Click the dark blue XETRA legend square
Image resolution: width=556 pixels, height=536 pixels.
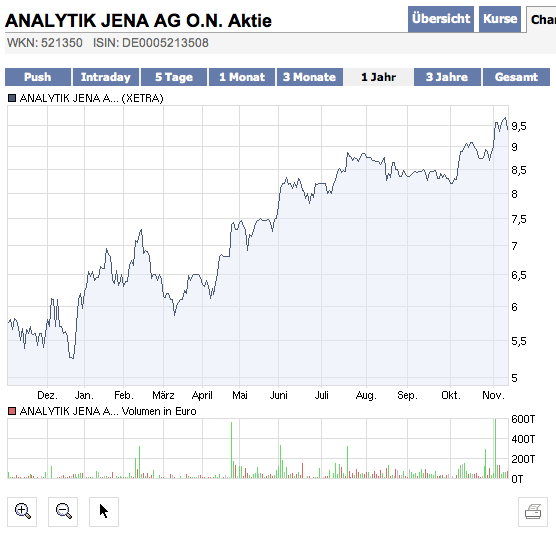12,98
